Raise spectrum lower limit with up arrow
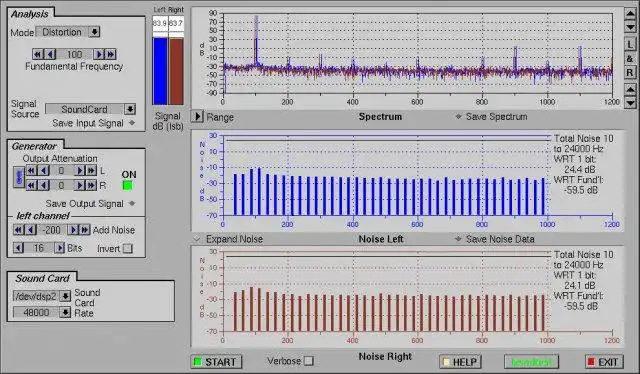Screen dimensions: 640x374 click(x=630, y=89)
